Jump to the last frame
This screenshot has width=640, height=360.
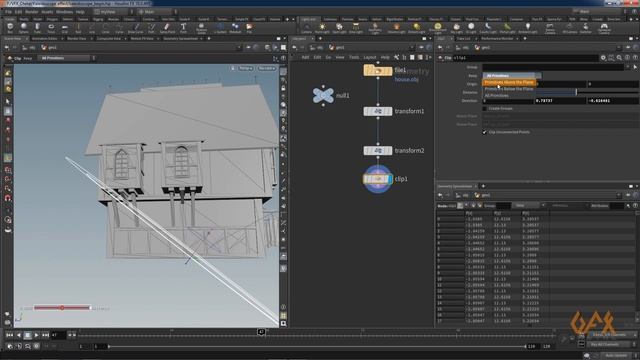[x=45, y=335]
